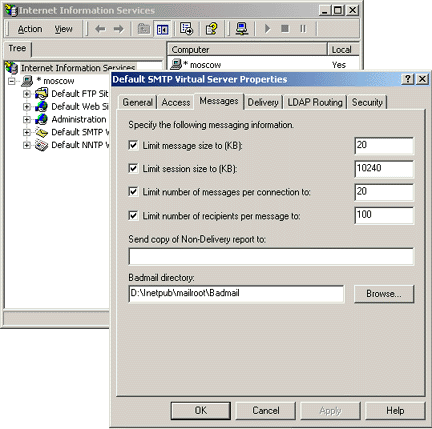This screenshot has height=429, width=432.
Task: Select the Messages tab
Action: point(219,101)
